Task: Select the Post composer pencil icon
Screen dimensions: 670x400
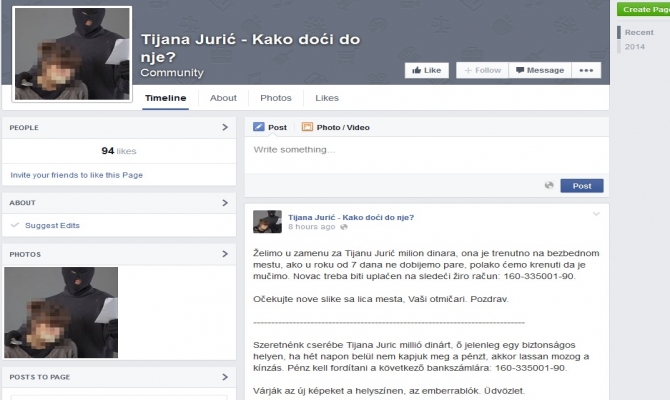Action: point(259,127)
